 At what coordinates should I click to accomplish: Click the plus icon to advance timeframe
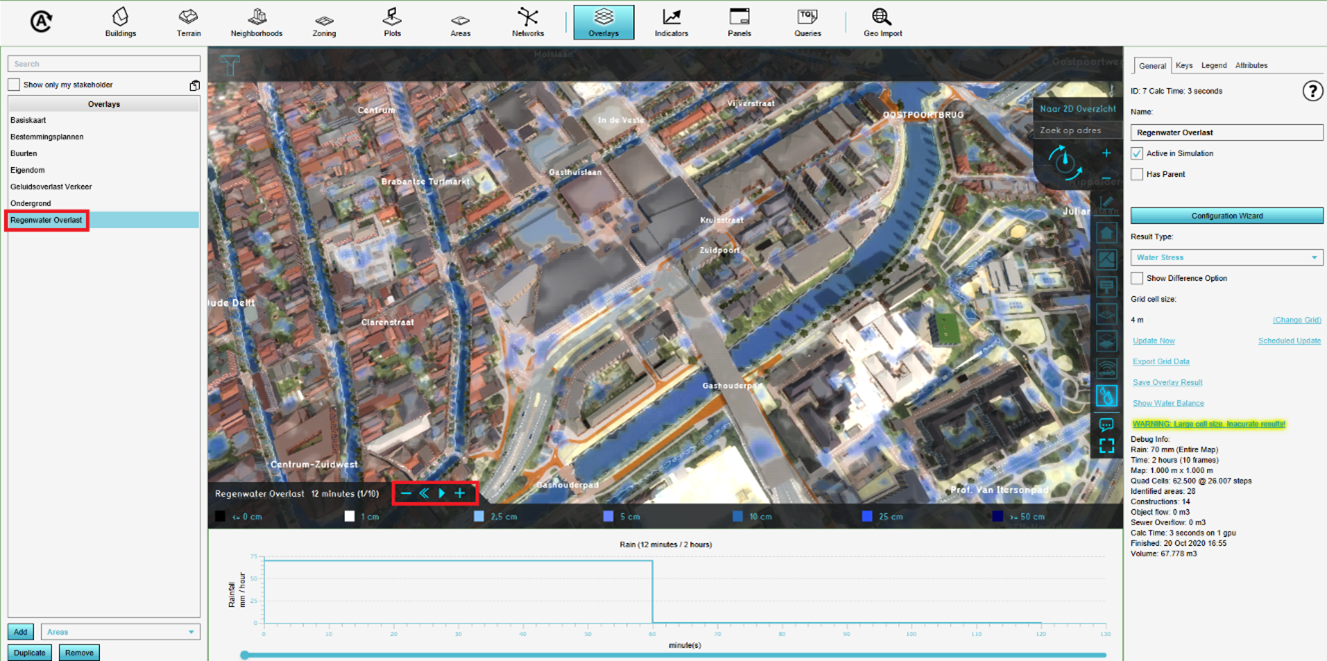pos(460,493)
